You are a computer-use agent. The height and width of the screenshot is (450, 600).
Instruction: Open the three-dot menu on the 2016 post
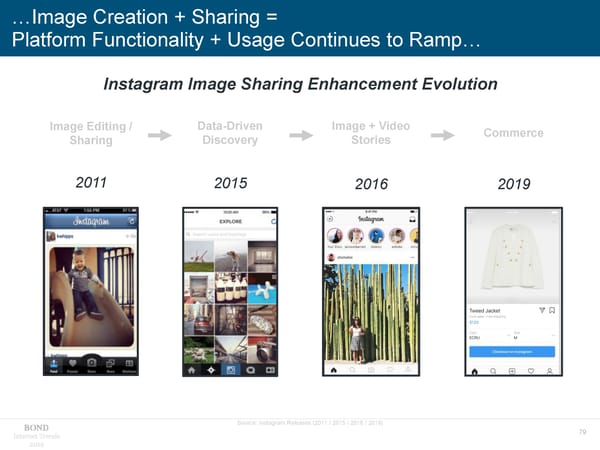pos(411,255)
